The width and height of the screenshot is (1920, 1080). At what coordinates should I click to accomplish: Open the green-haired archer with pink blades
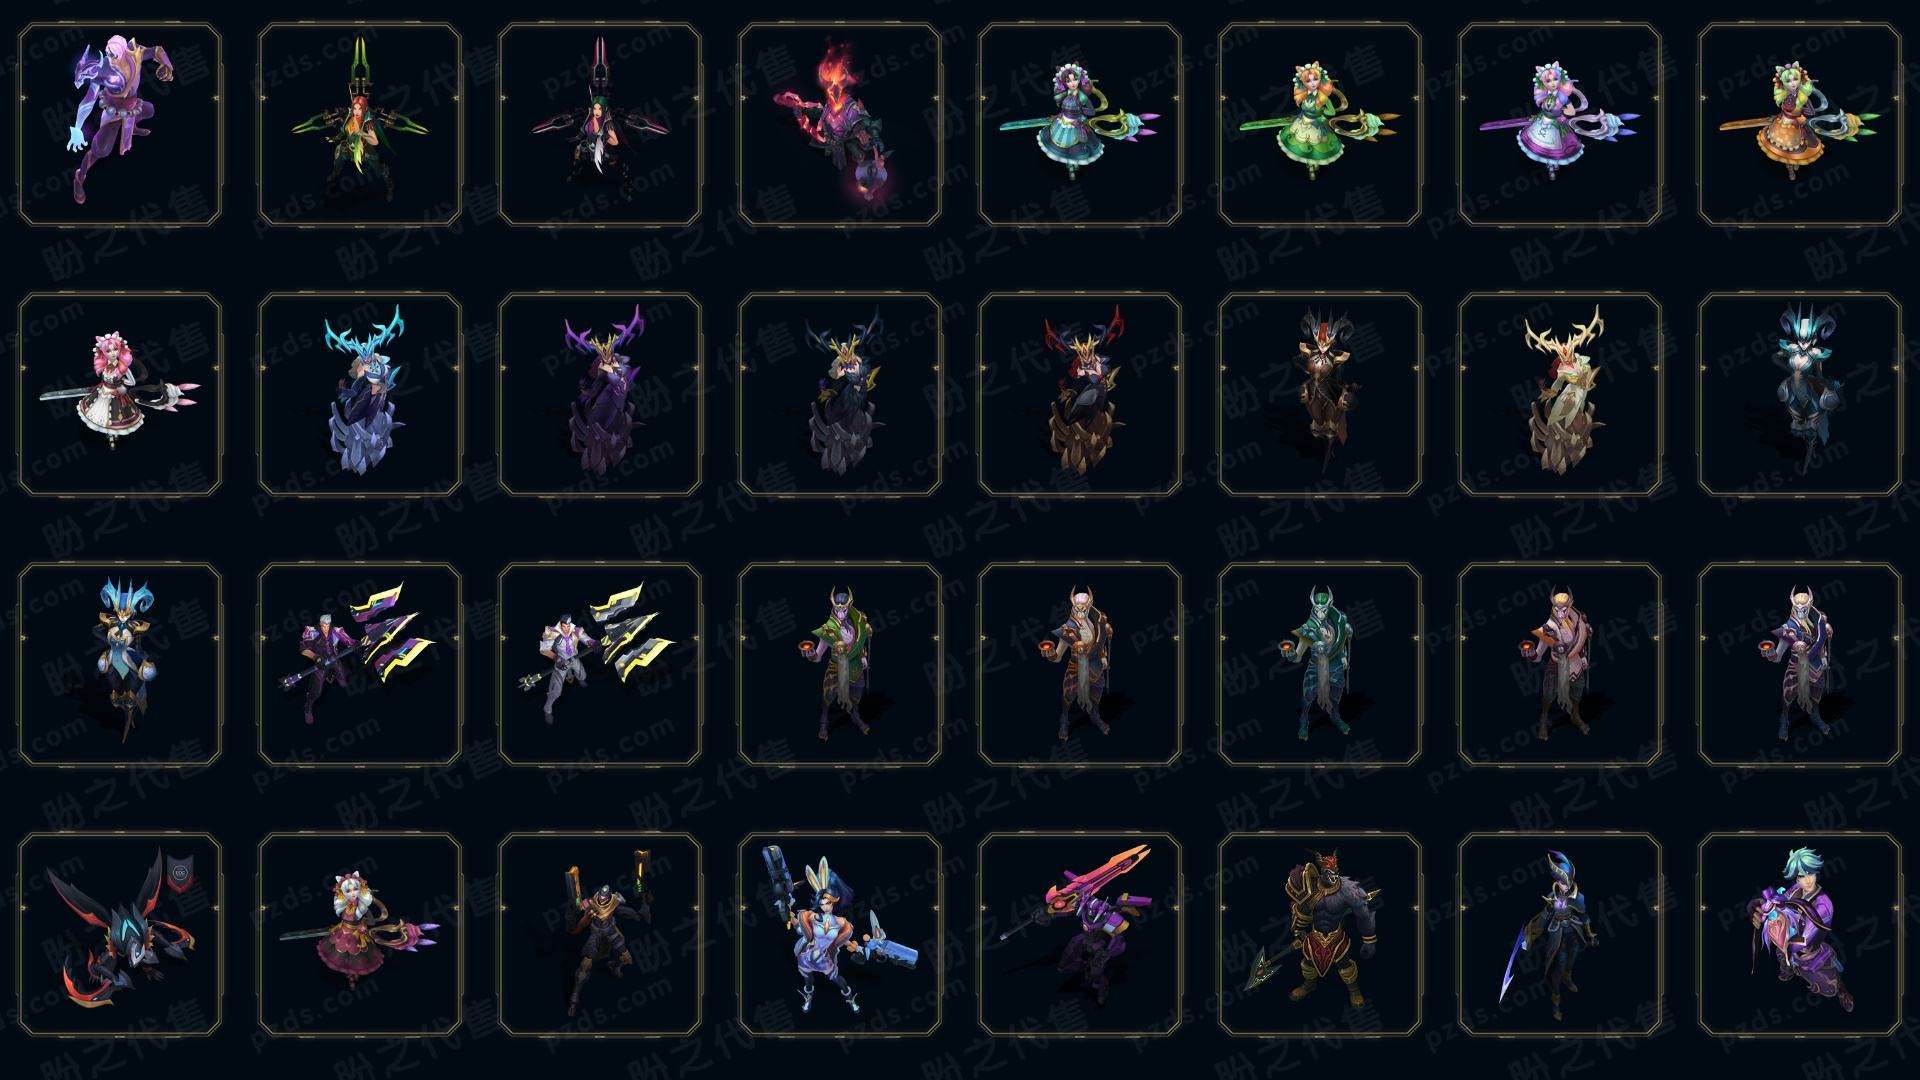[600, 124]
